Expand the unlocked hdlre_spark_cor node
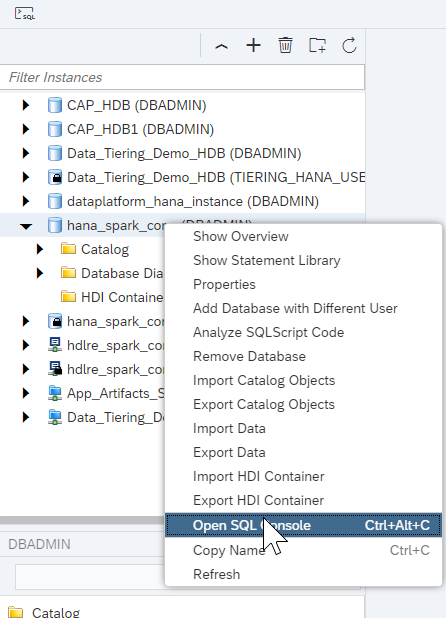The height and width of the screenshot is (618, 446). [x=26, y=345]
